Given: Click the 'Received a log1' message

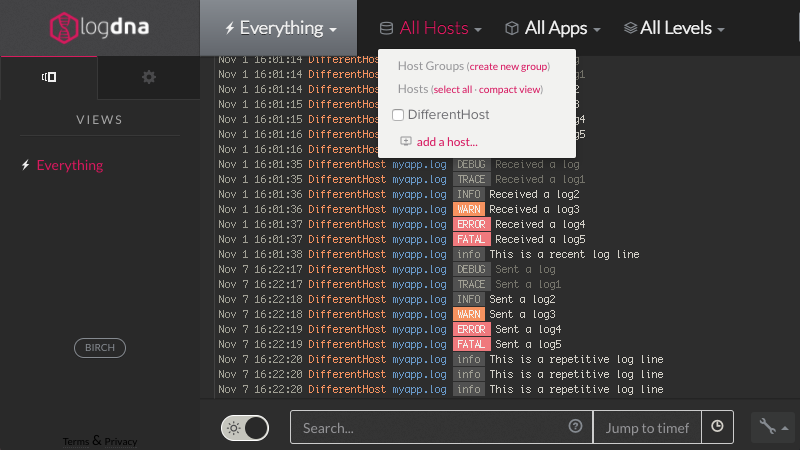Looking at the screenshot, I should coord(540,180).
